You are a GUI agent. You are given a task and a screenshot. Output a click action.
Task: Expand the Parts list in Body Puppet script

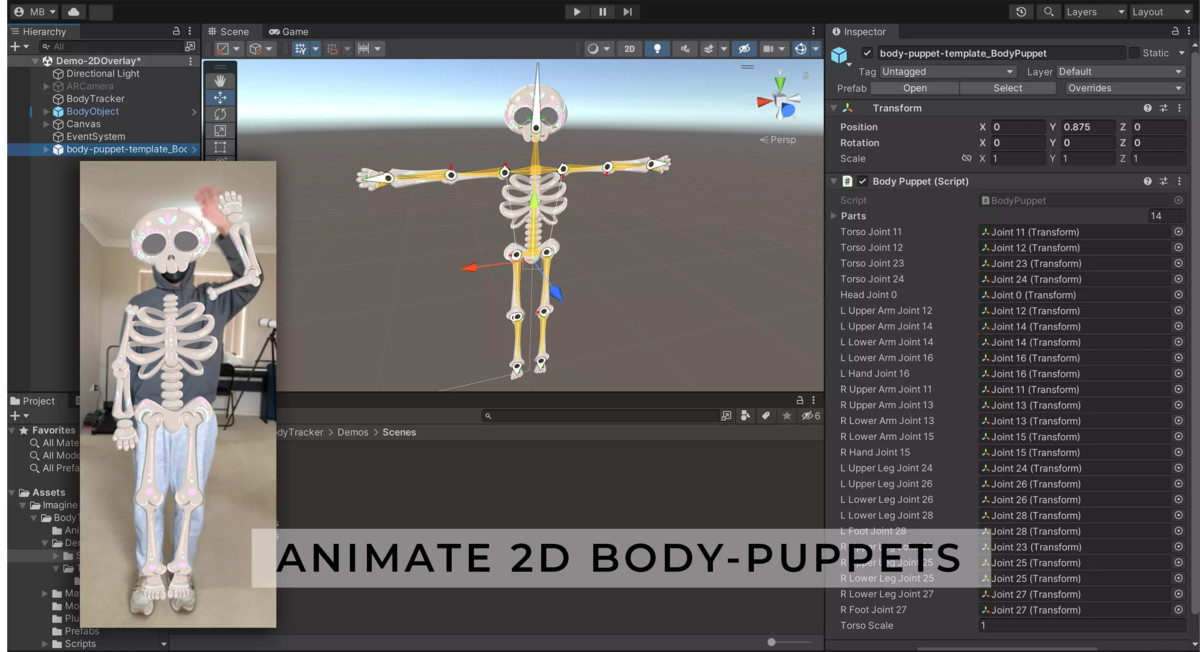click(835, 215)
